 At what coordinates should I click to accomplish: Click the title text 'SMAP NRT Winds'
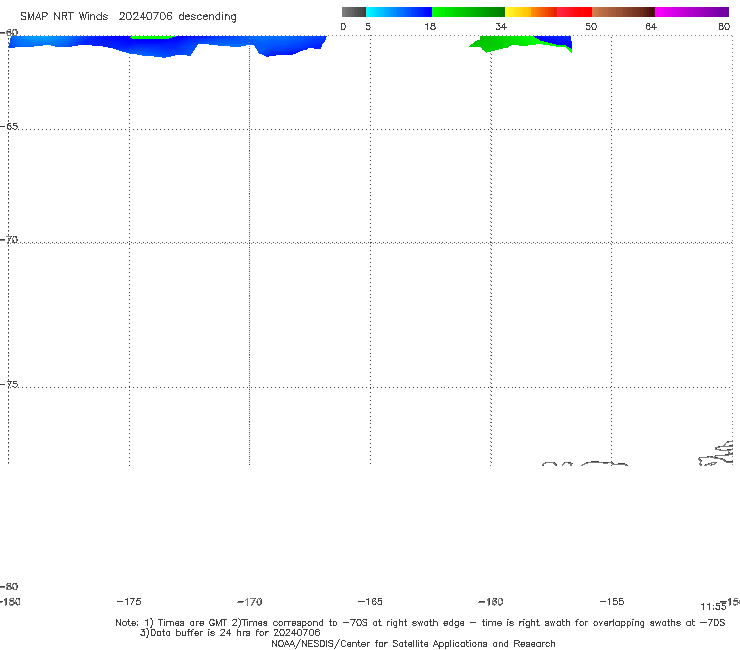(64, 17)
